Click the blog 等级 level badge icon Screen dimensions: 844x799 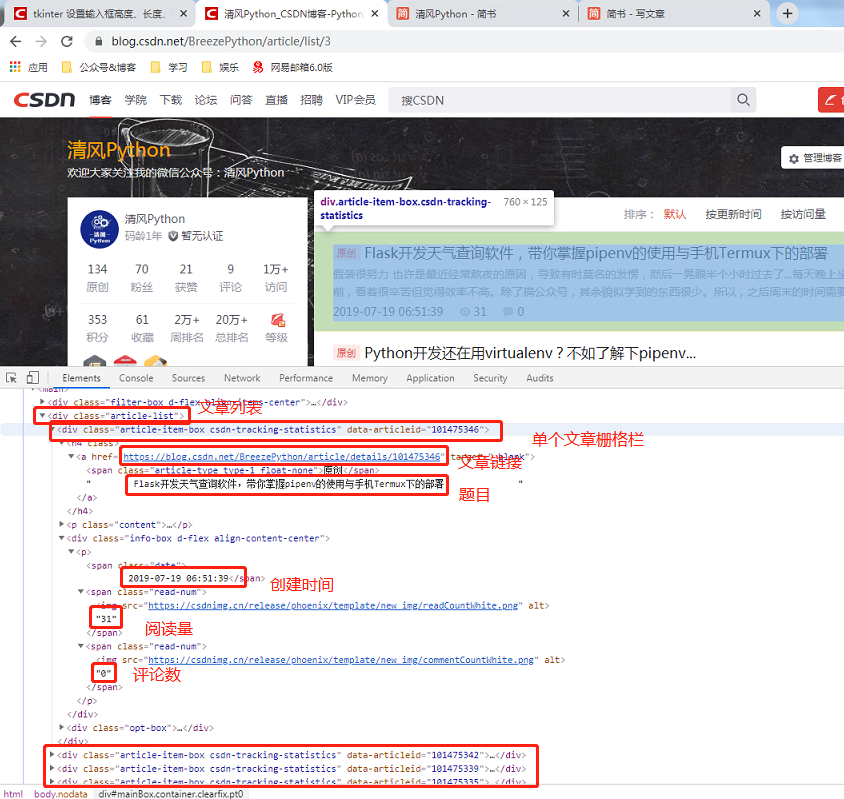278,320
